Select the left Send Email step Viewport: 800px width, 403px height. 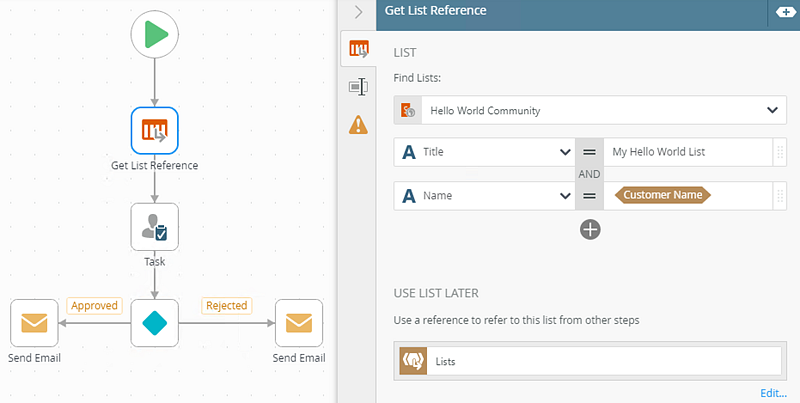point(34,322)
